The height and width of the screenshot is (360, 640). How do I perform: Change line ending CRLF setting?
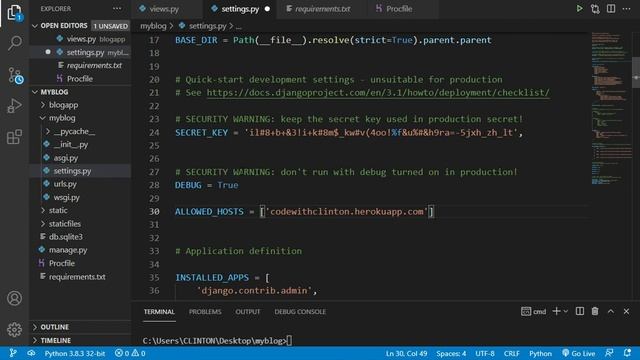coord(511,353)
